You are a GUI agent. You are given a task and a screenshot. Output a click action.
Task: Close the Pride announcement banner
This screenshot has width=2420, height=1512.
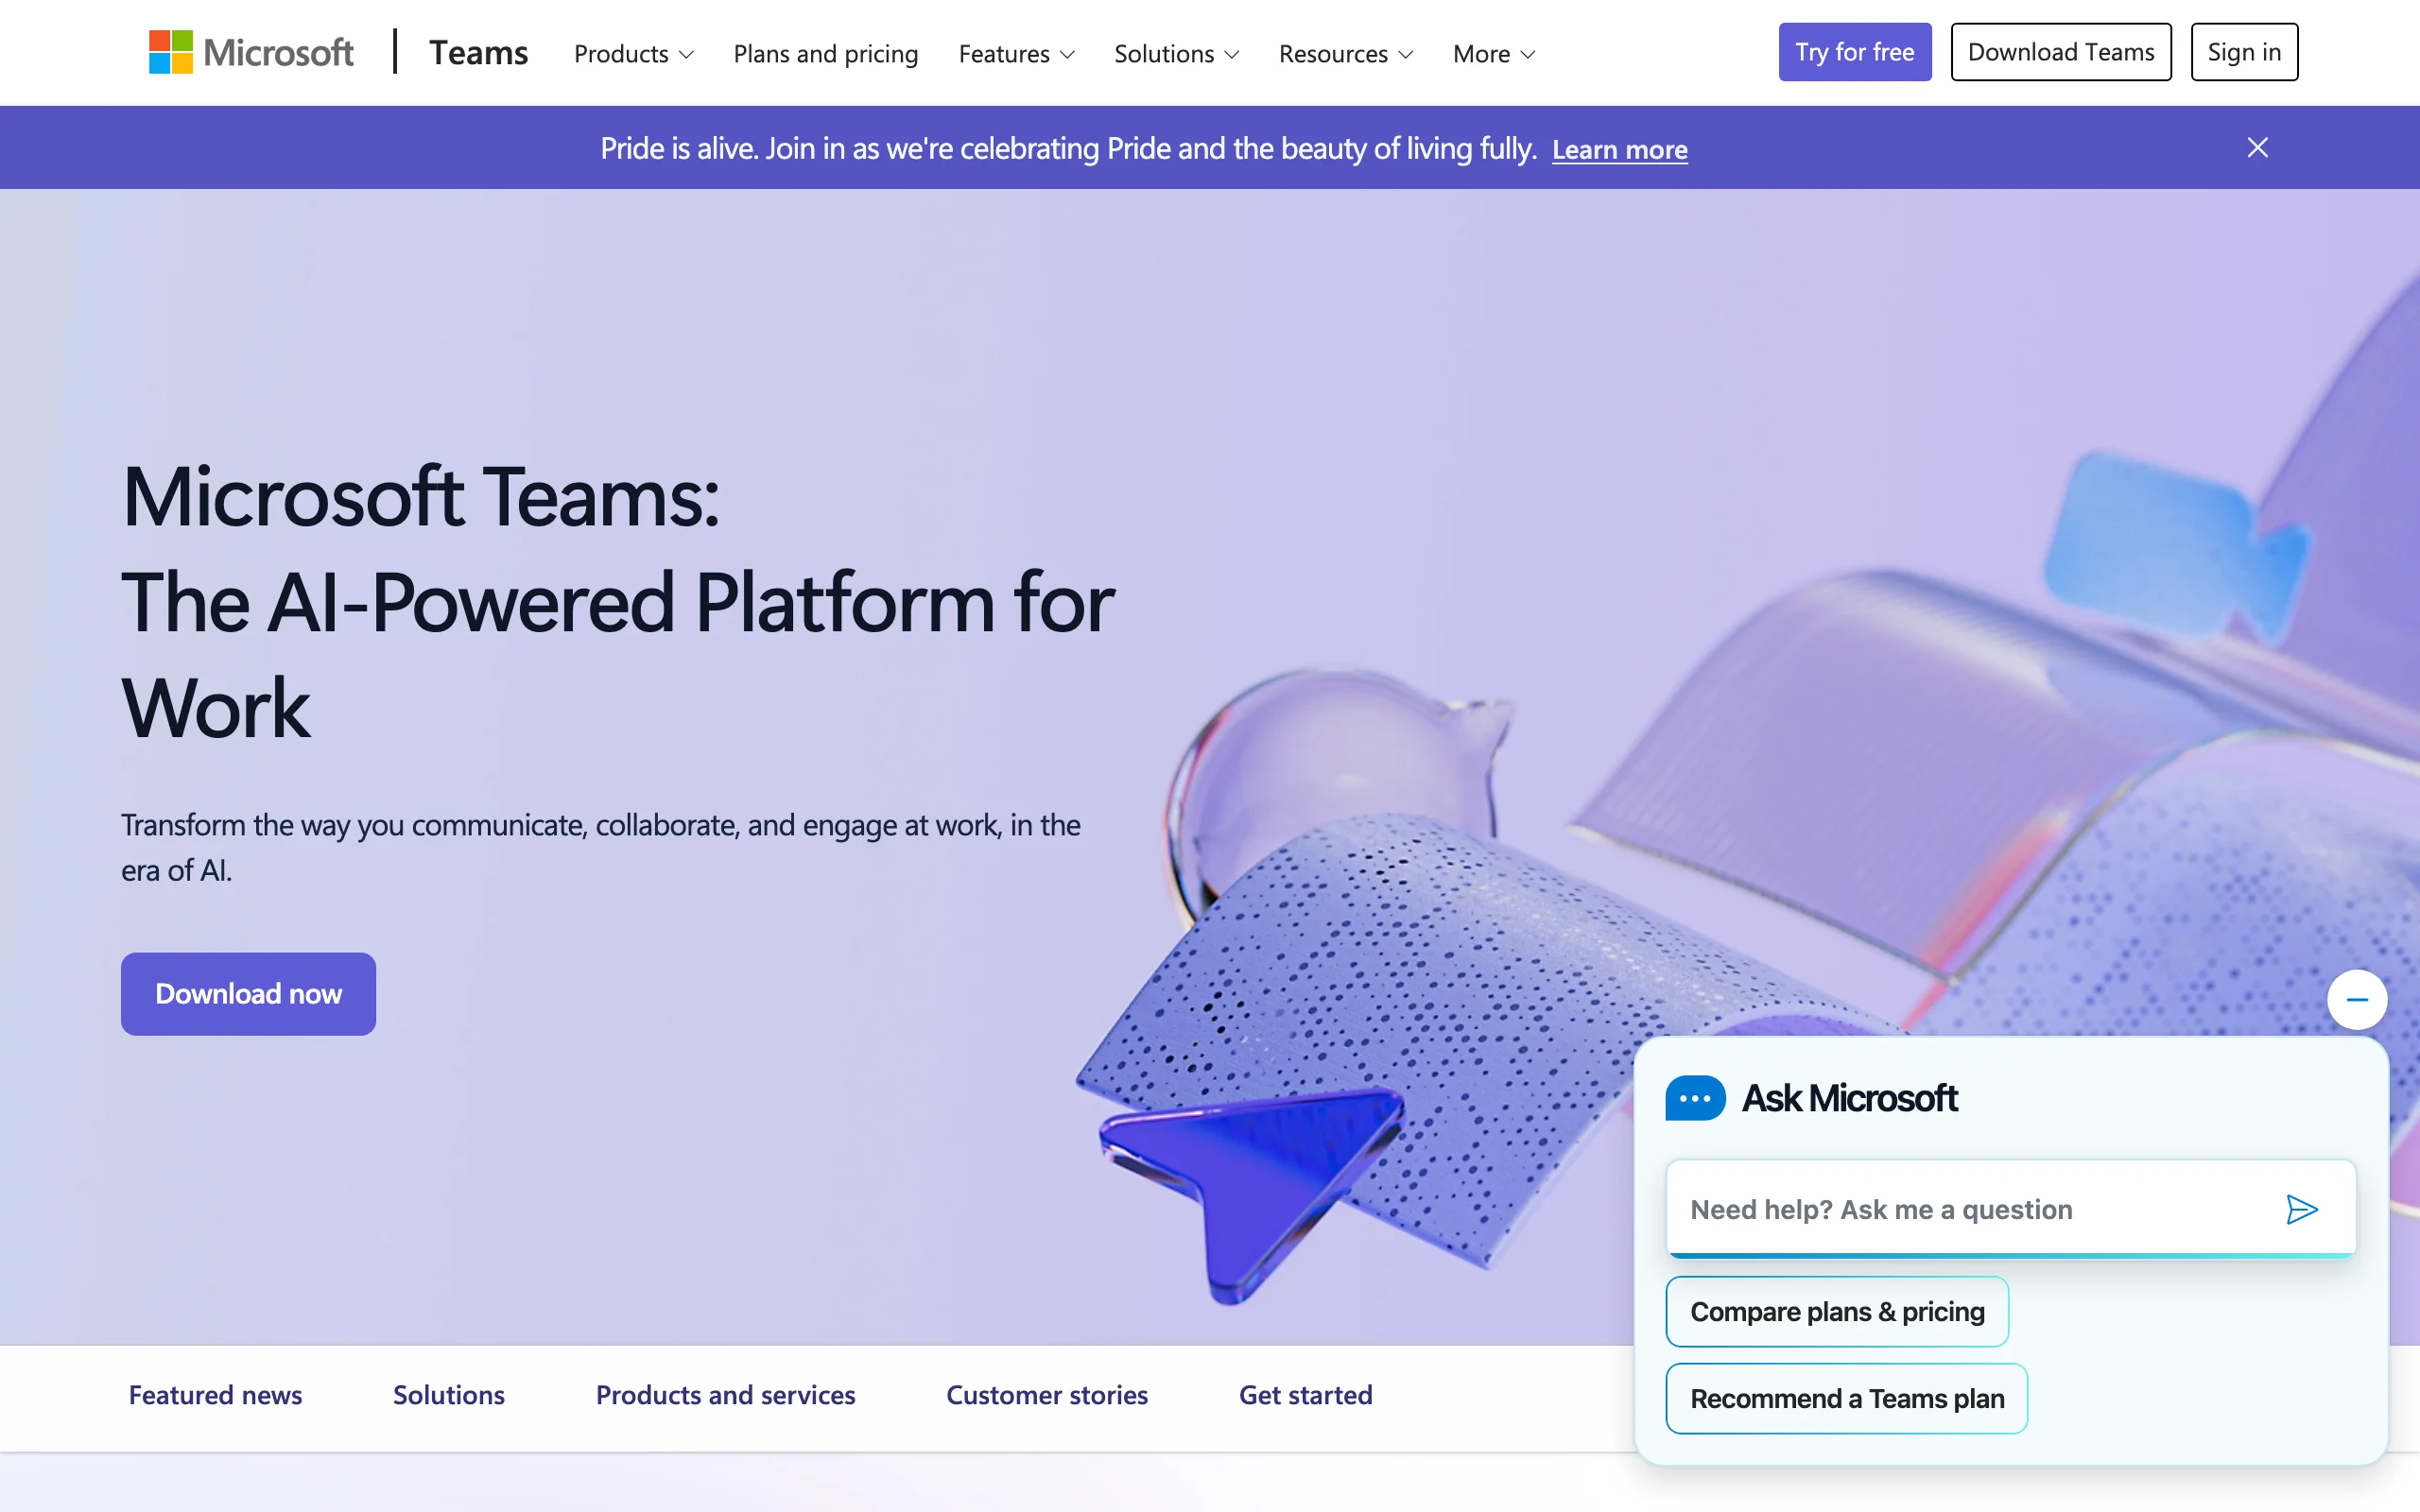pos(2257,148)
